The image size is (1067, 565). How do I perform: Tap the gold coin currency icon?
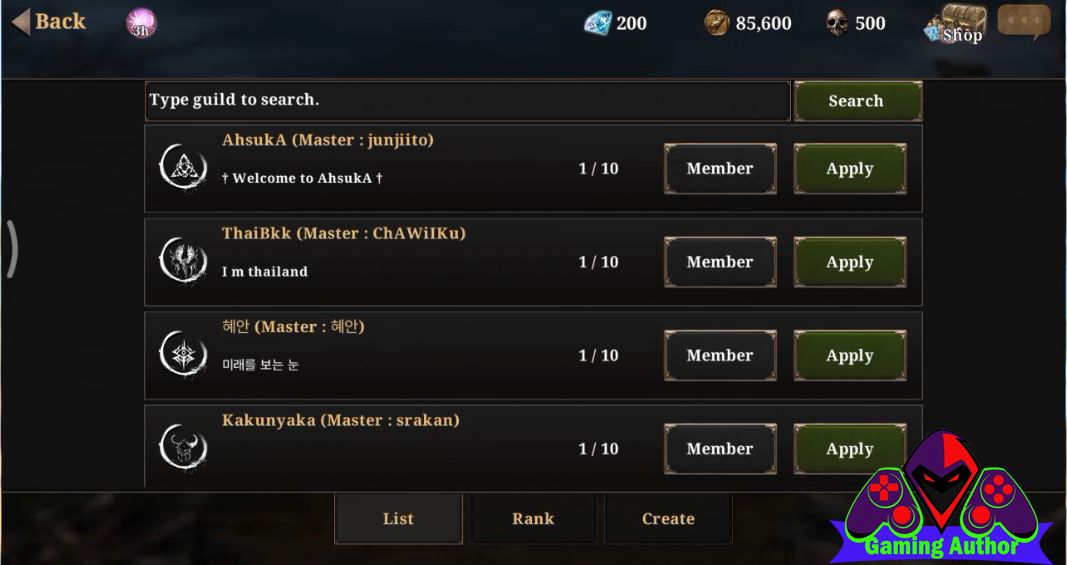click(x=717, y=23)
